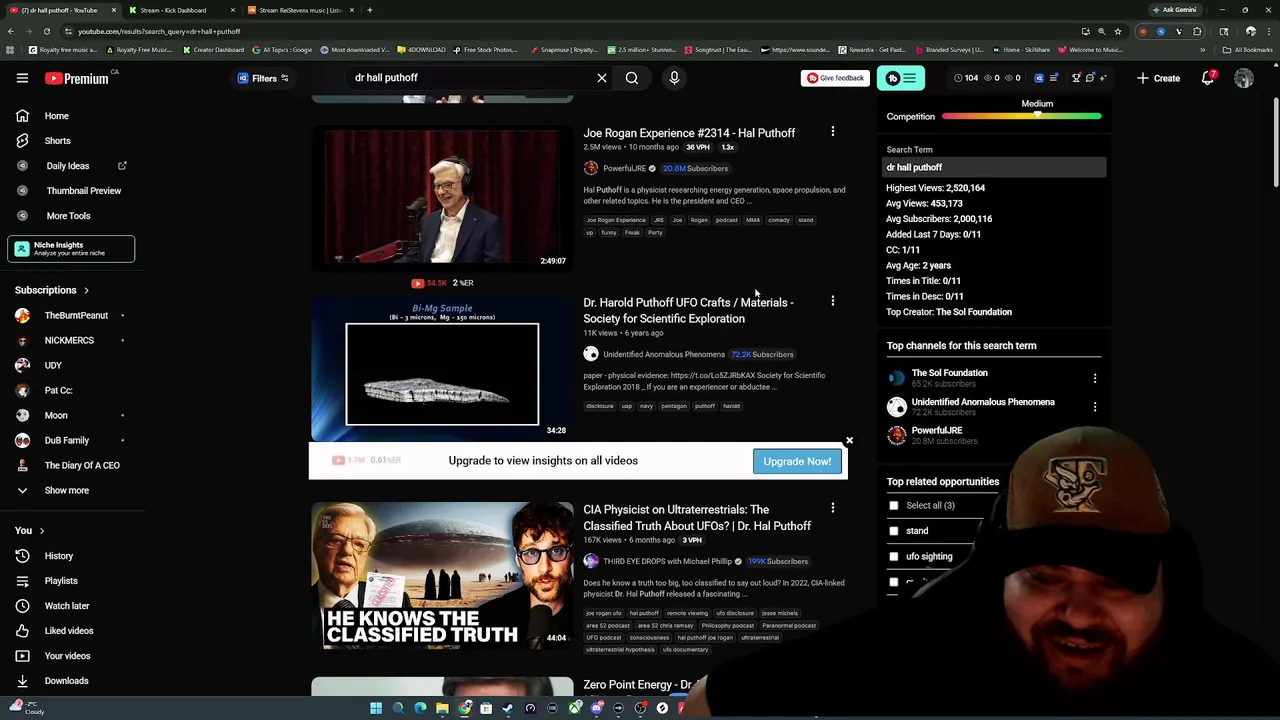Click the Create button

click(x=1158, y=78)
